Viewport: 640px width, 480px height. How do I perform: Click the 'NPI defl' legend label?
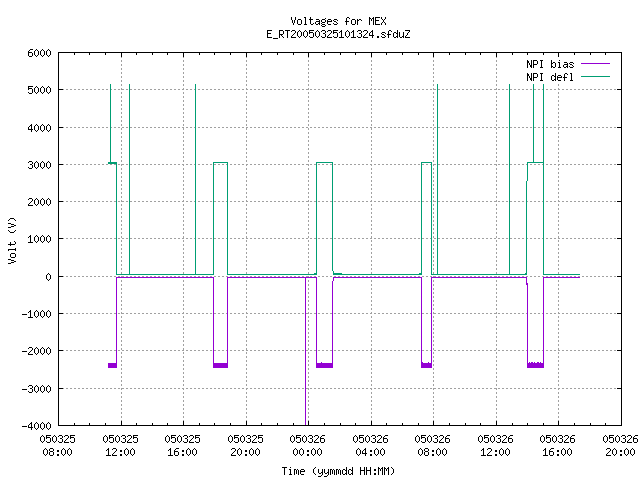pos(550,77)
